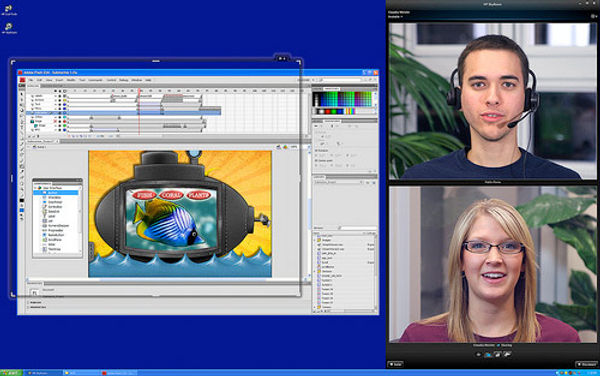Toggle the lock dot of the labels layer
The width and height of the screenshot is (600, 376).
[60, 96]
